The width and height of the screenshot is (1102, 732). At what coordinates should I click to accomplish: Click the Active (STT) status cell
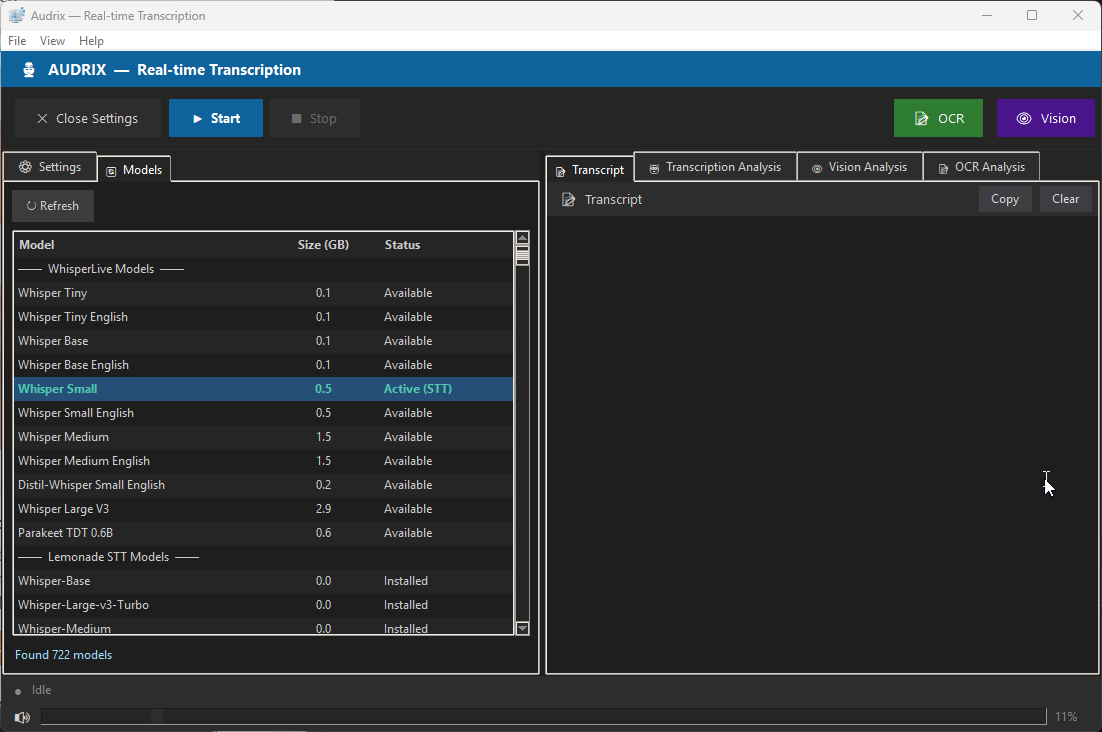click(x=417, y=388)
